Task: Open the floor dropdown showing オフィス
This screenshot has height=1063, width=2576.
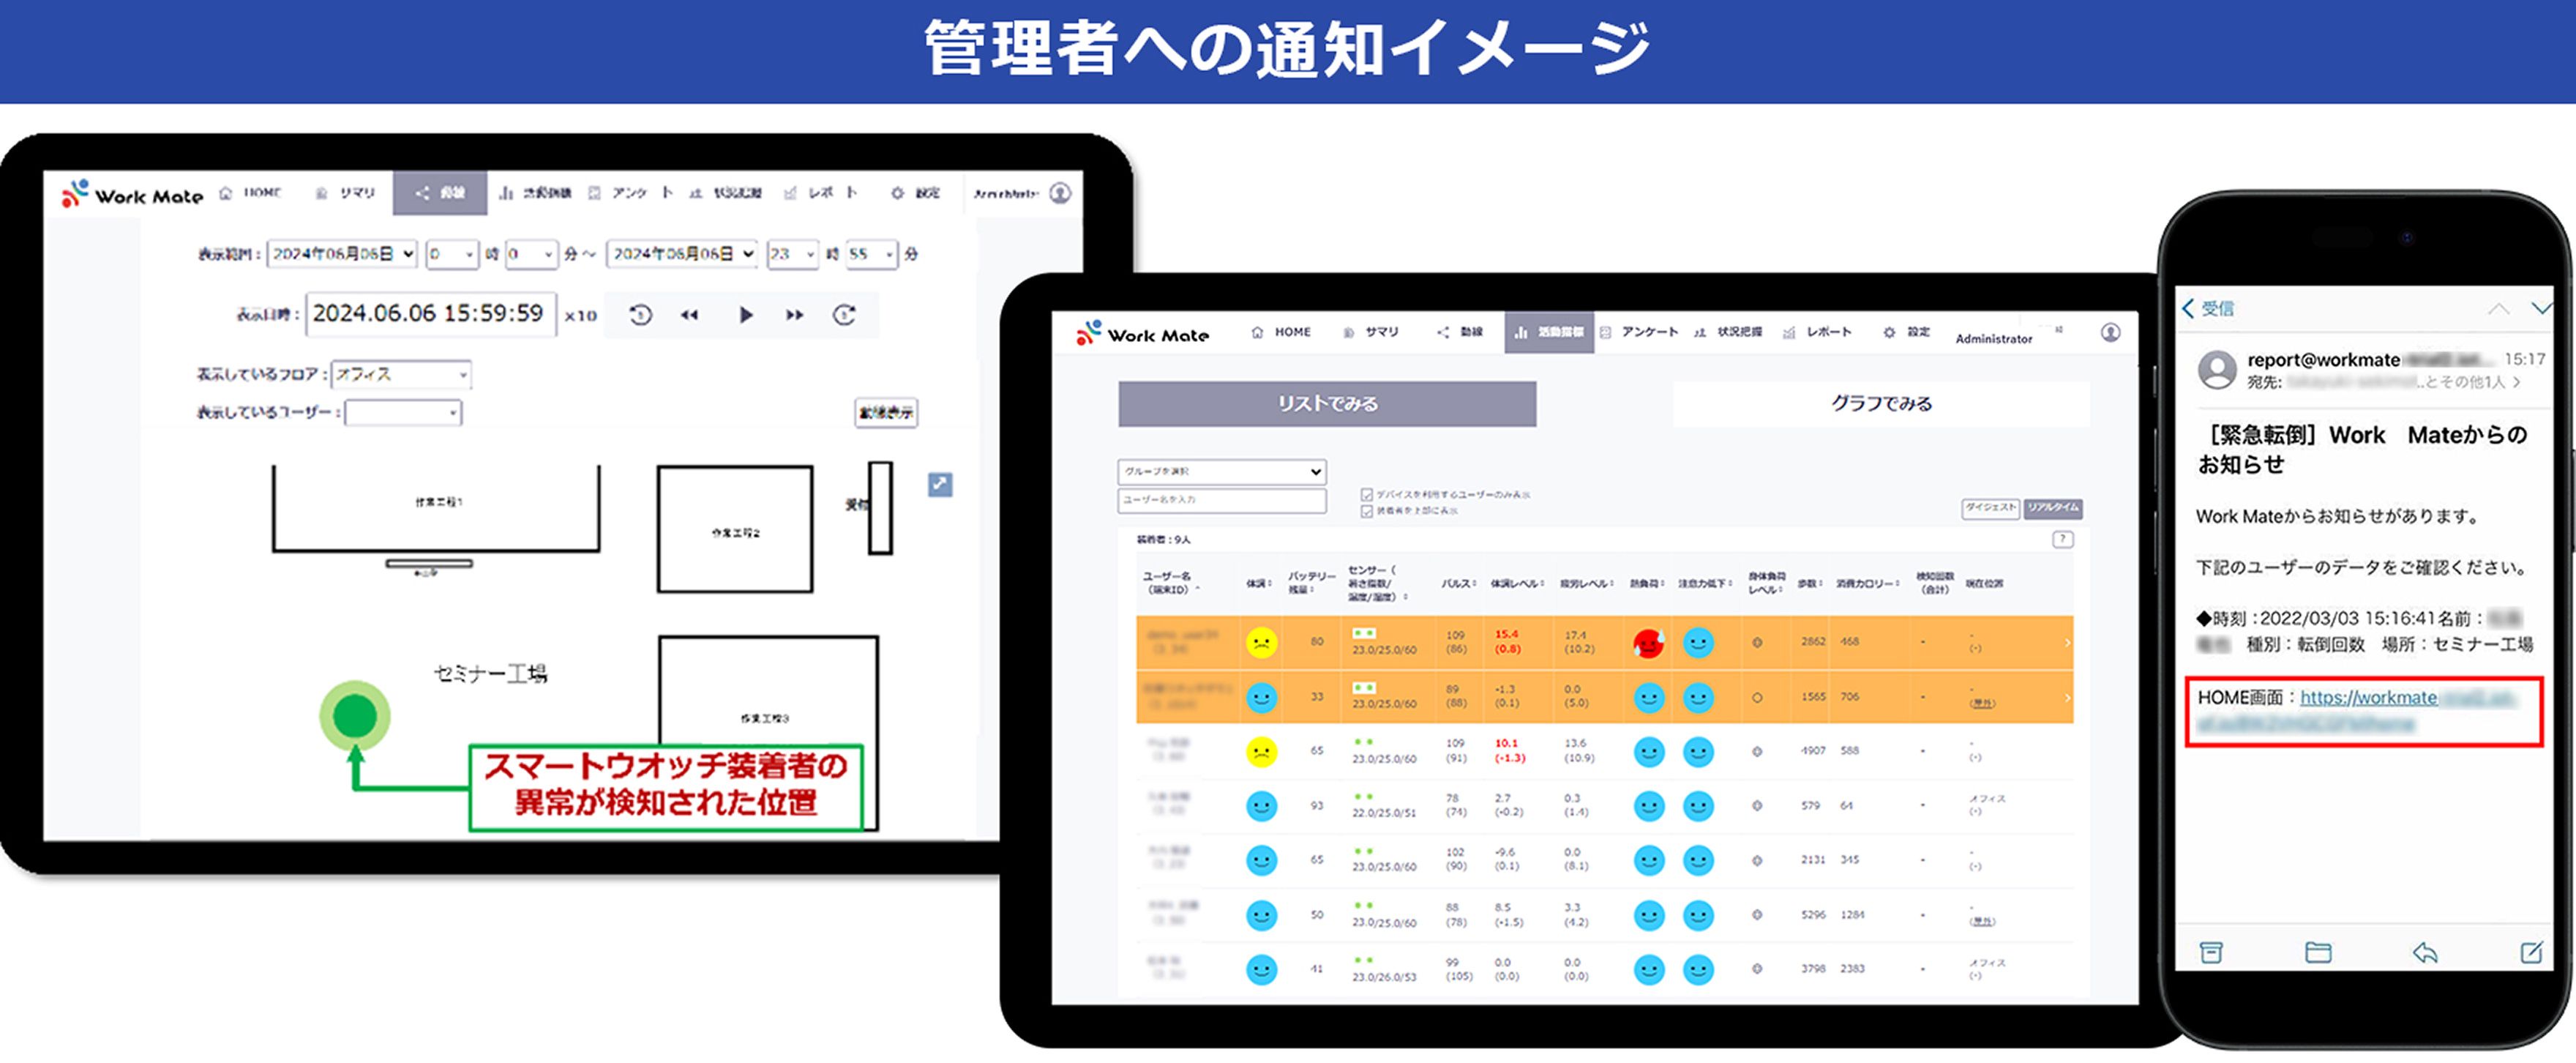Action: click(401, 374)
